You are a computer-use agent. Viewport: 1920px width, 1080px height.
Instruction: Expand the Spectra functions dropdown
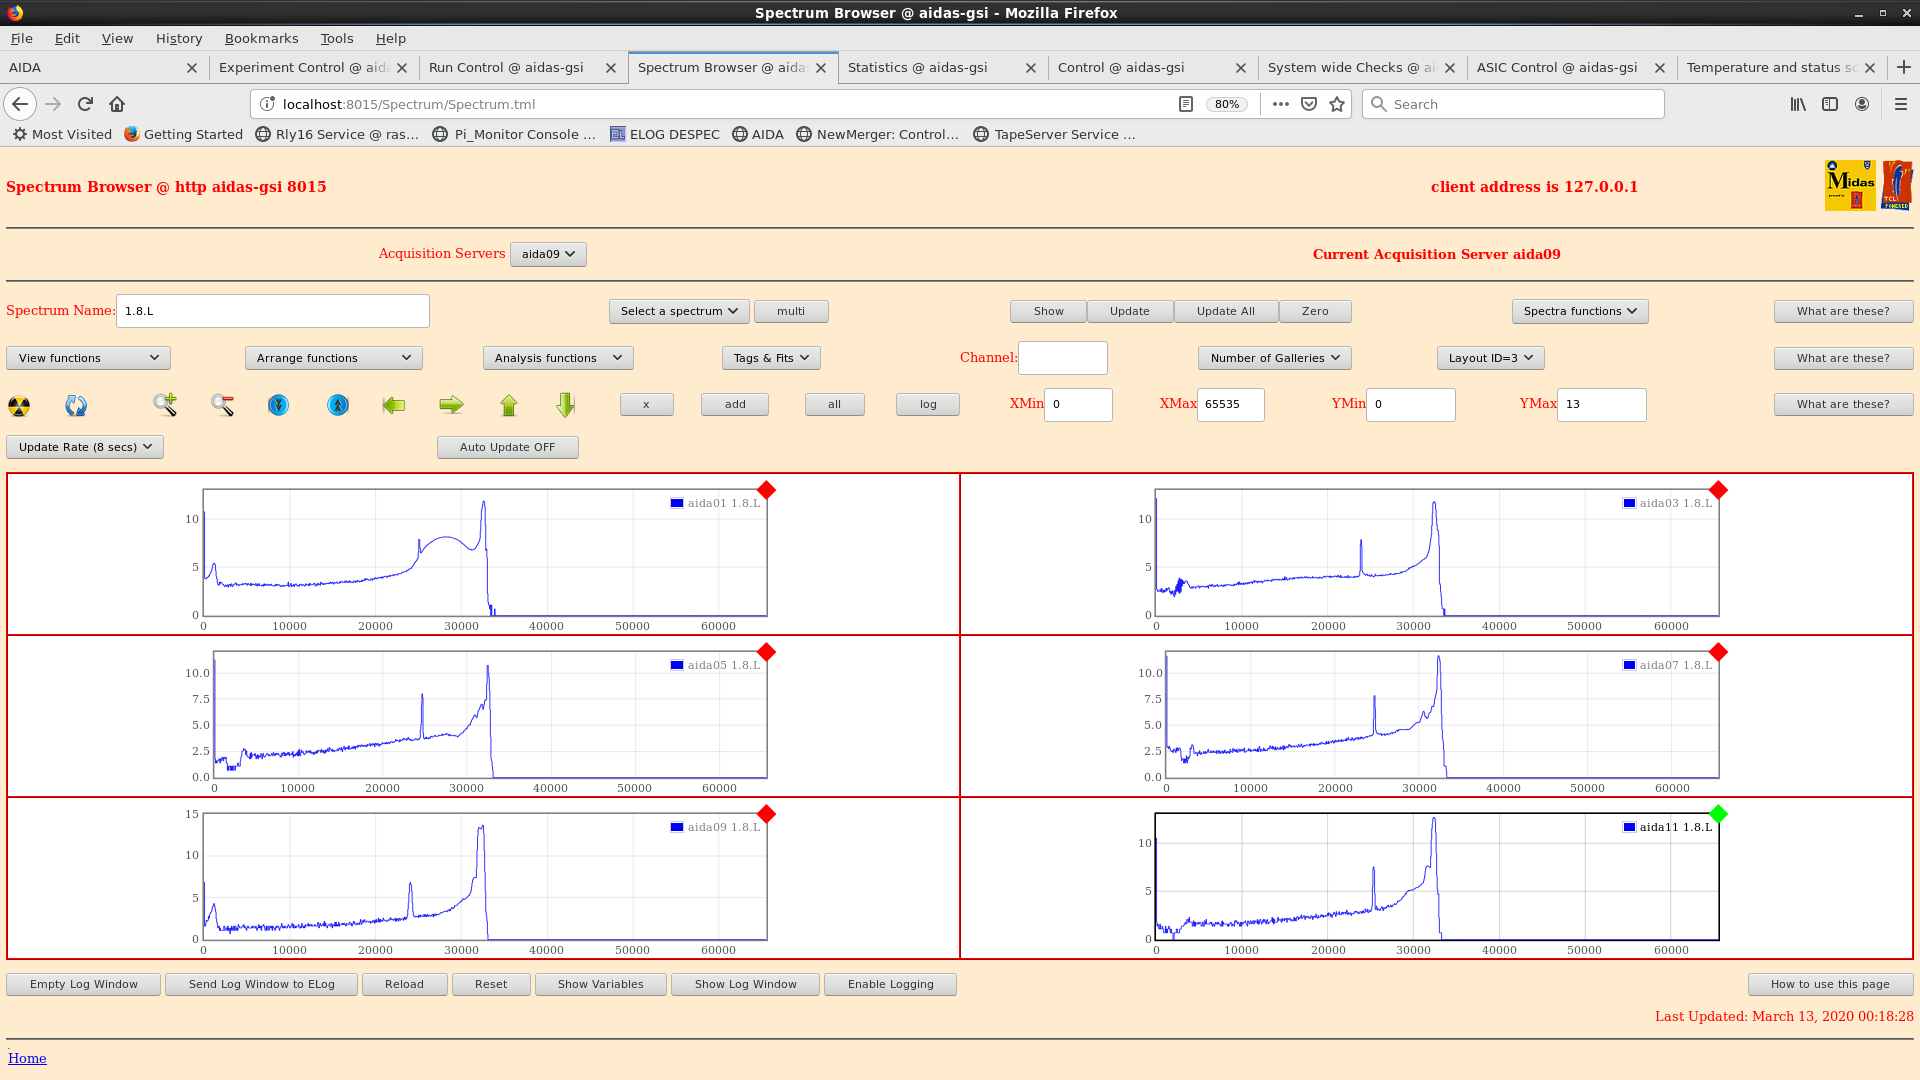[x=1580, y=311]
